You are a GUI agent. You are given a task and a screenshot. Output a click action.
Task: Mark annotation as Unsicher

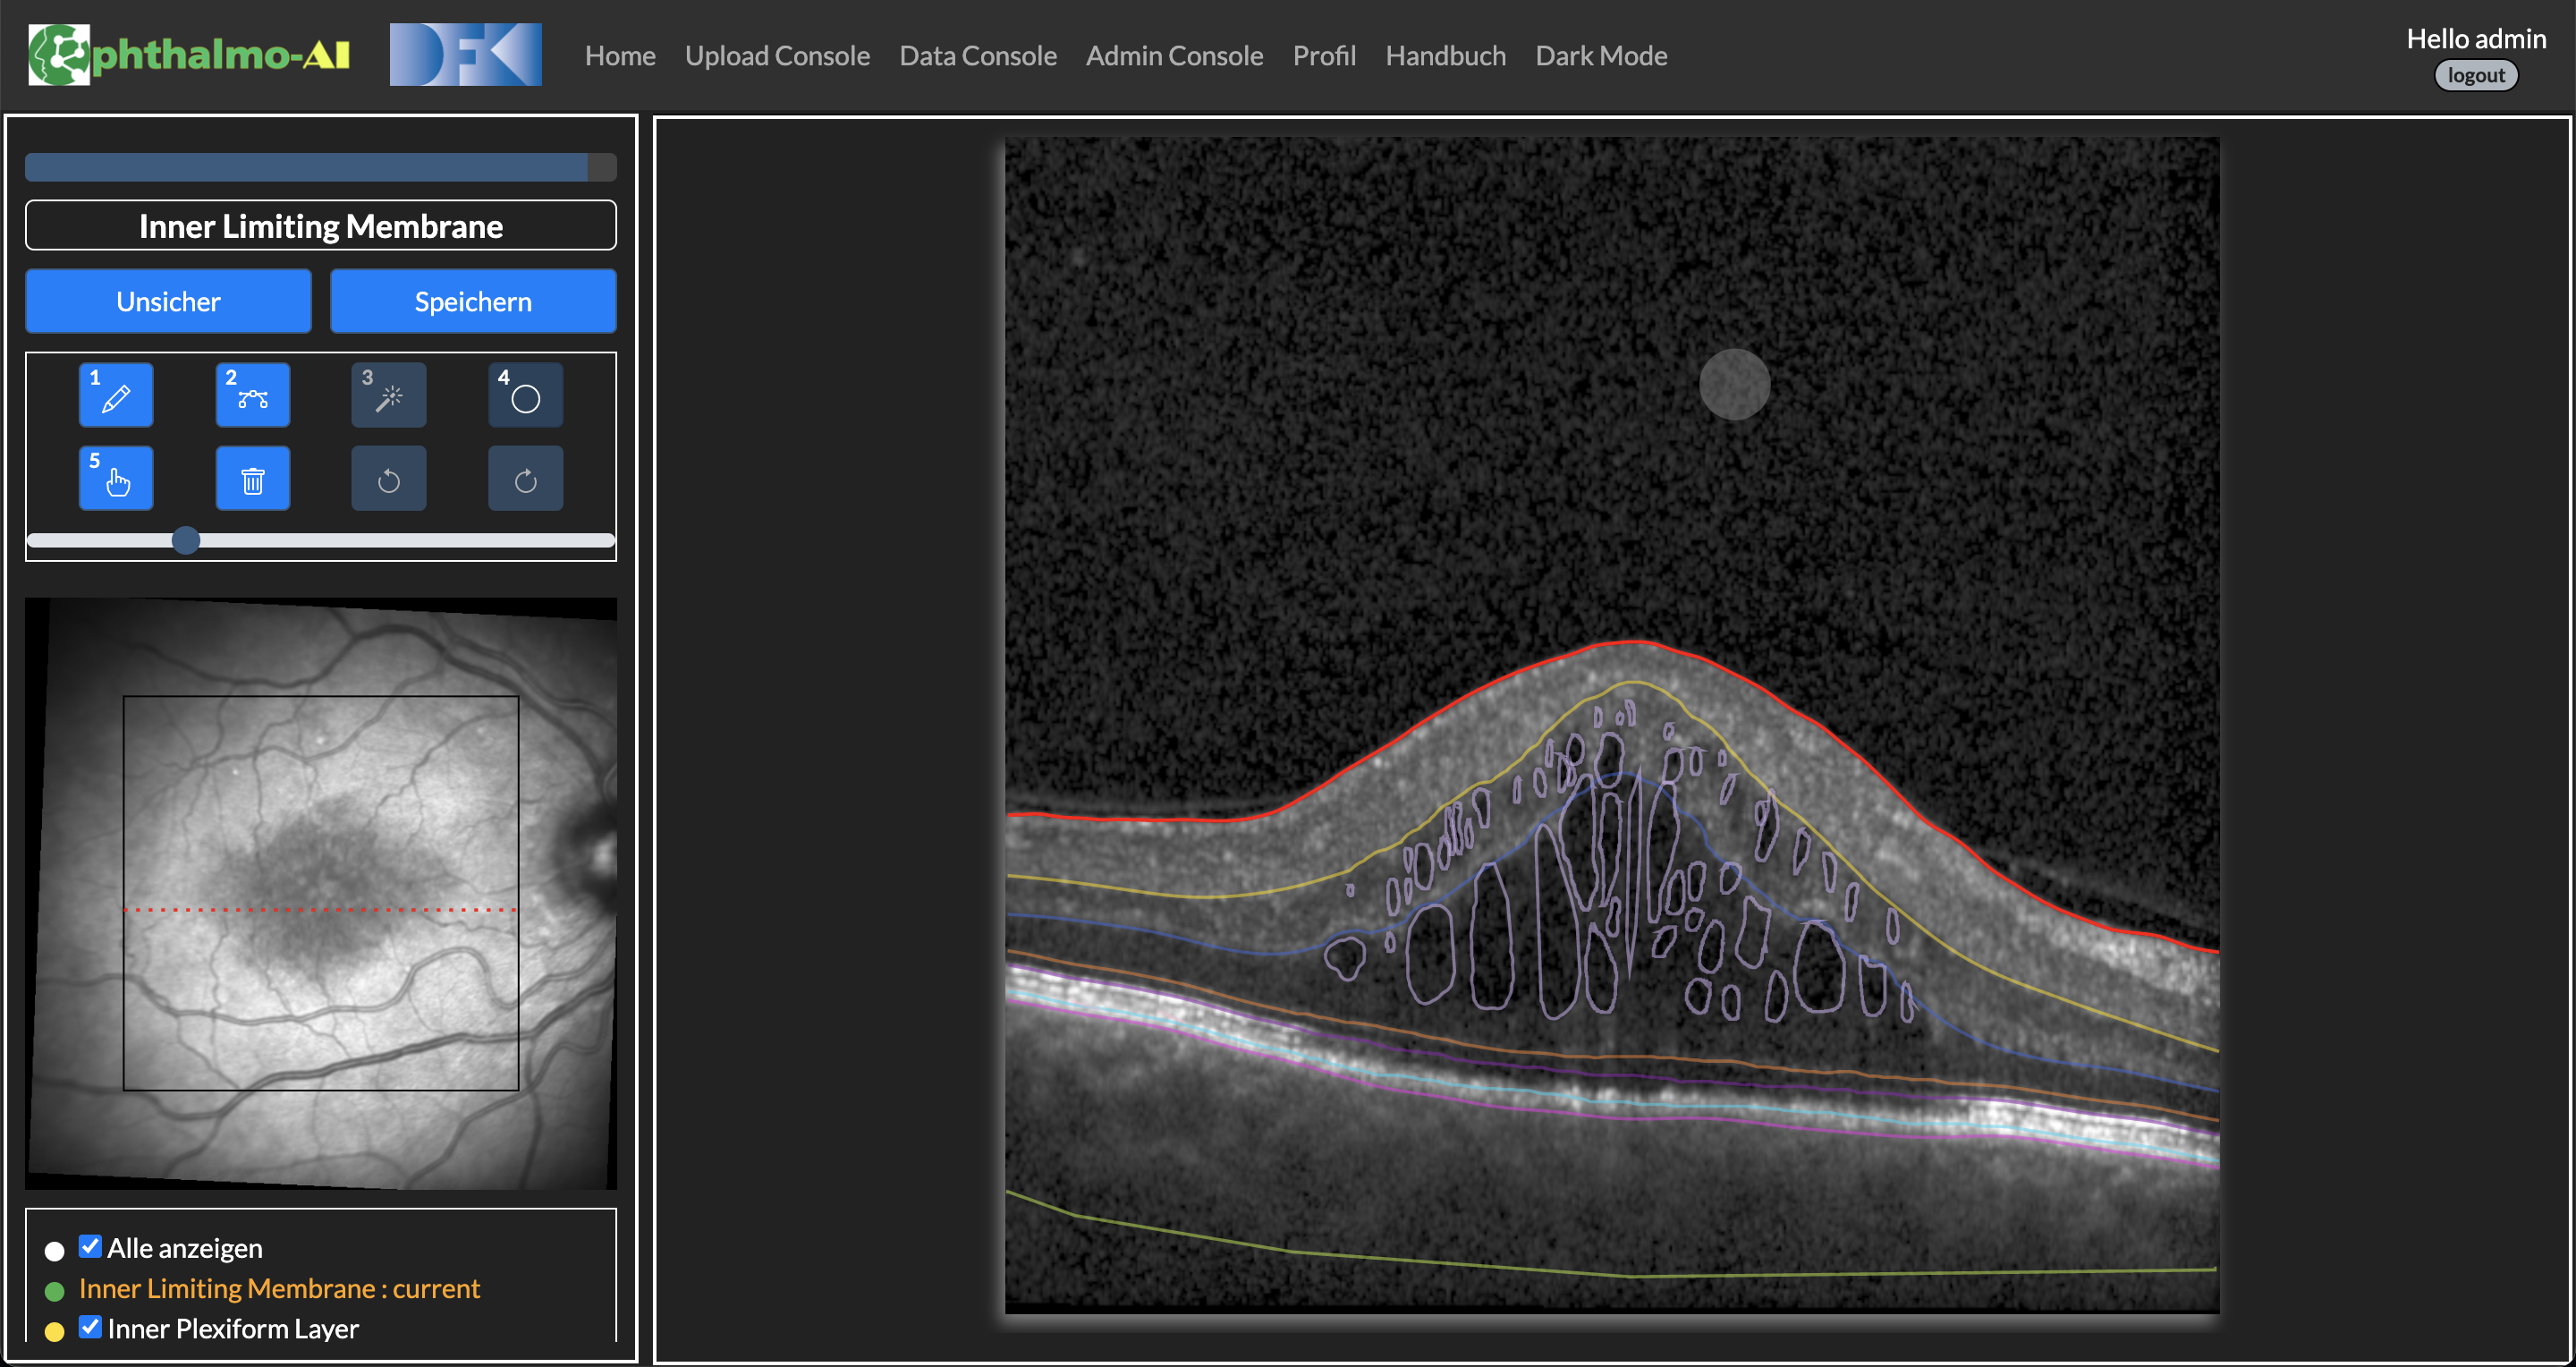168,301
